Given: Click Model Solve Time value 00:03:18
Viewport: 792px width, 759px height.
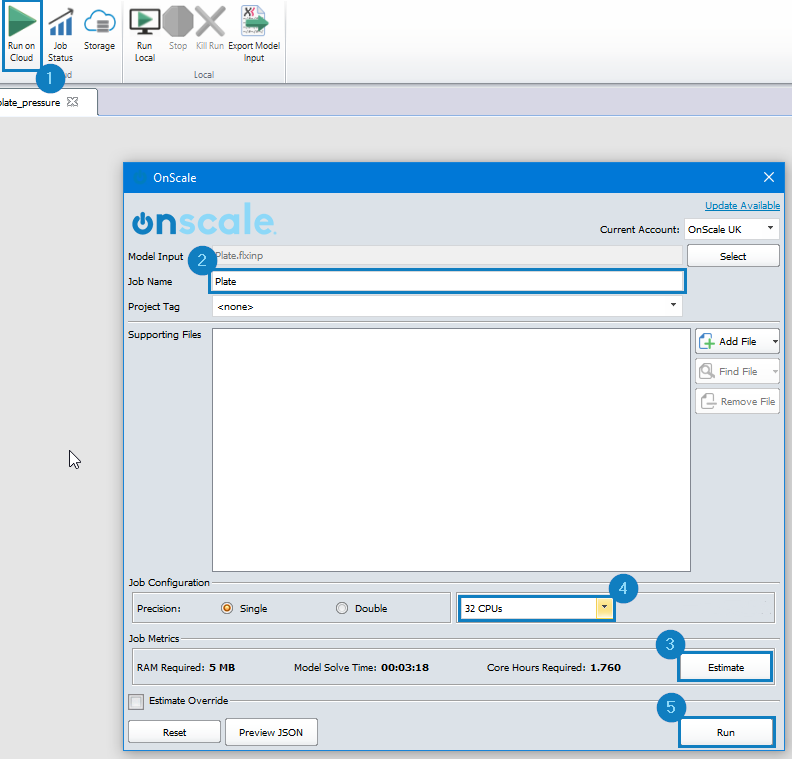Looking at the screenshot, I should [x=405, y=668].
